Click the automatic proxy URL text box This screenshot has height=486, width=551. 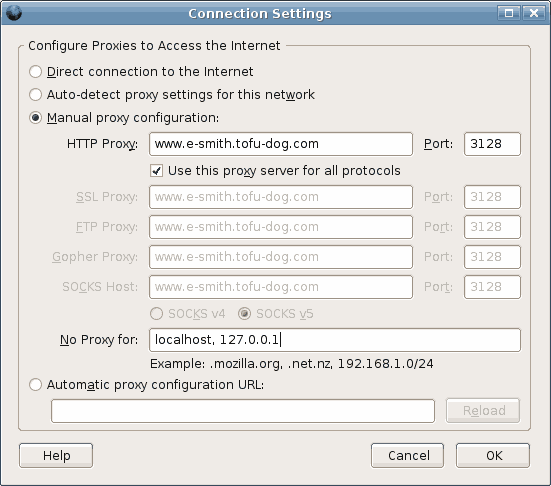[x=243, y=411]
